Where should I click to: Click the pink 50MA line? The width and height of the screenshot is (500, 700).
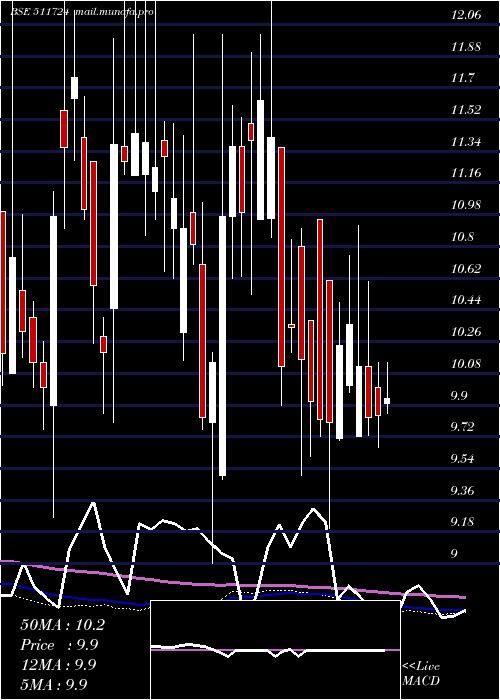pyautogui.click(x=232, y=585)
